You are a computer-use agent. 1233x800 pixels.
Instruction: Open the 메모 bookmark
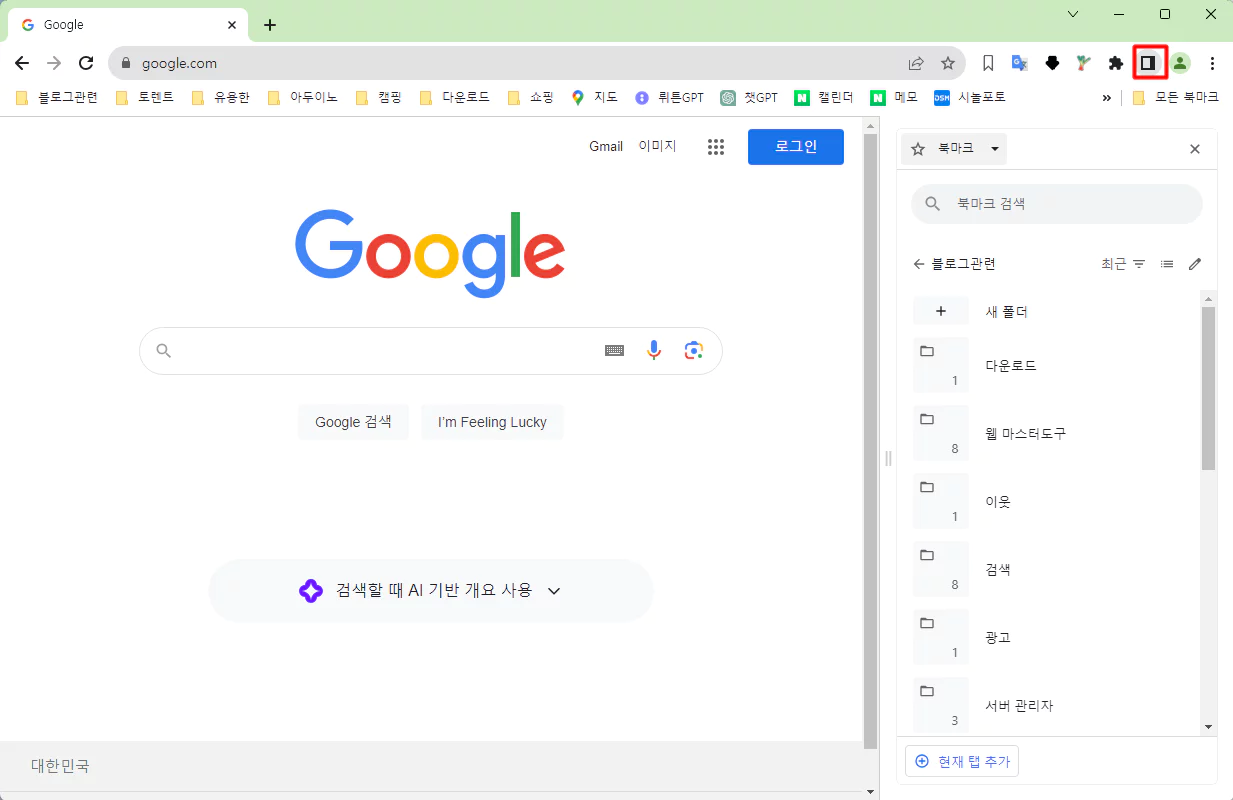[894, 97]
